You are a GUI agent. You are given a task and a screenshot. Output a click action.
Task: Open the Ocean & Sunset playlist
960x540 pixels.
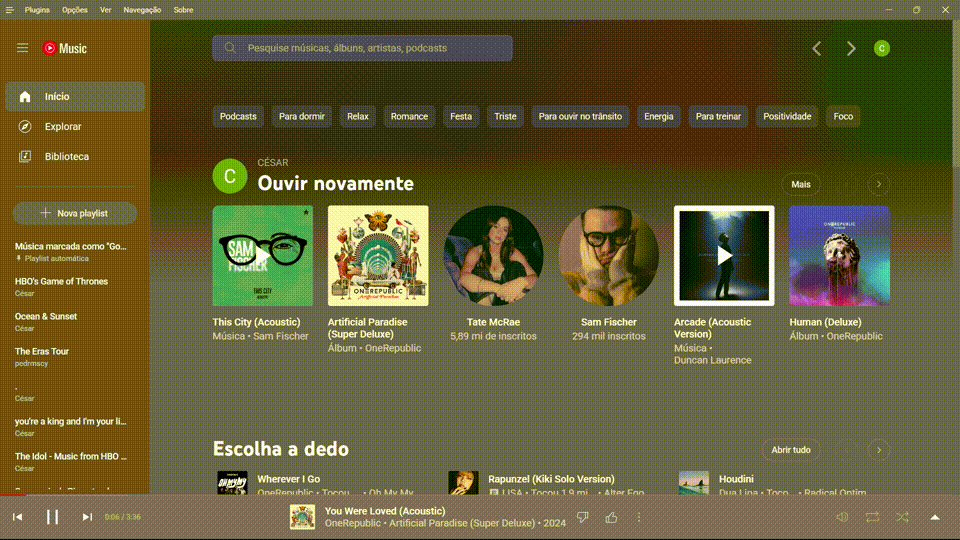[x=75, y=321]
